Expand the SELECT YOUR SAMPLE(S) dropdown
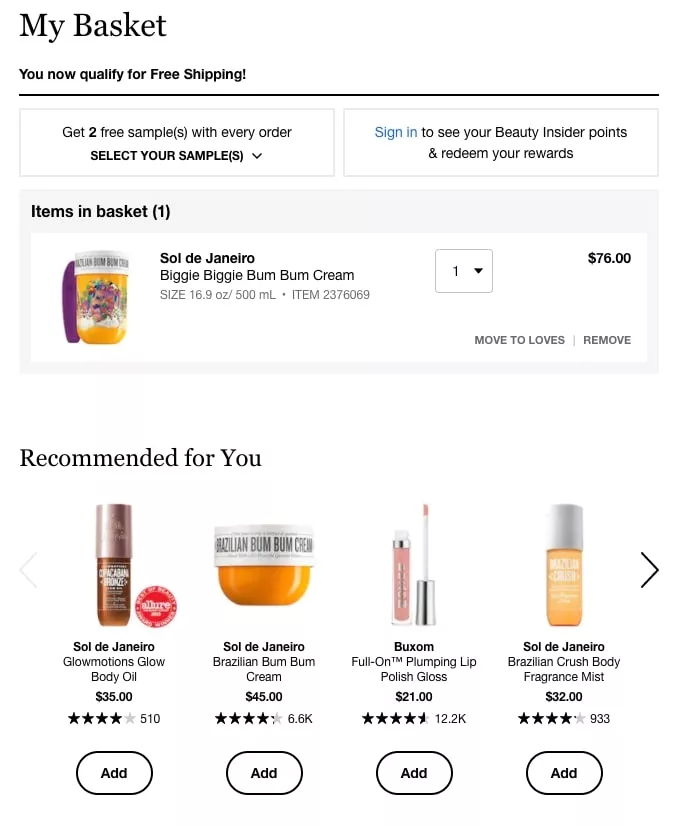 [176, 157]
